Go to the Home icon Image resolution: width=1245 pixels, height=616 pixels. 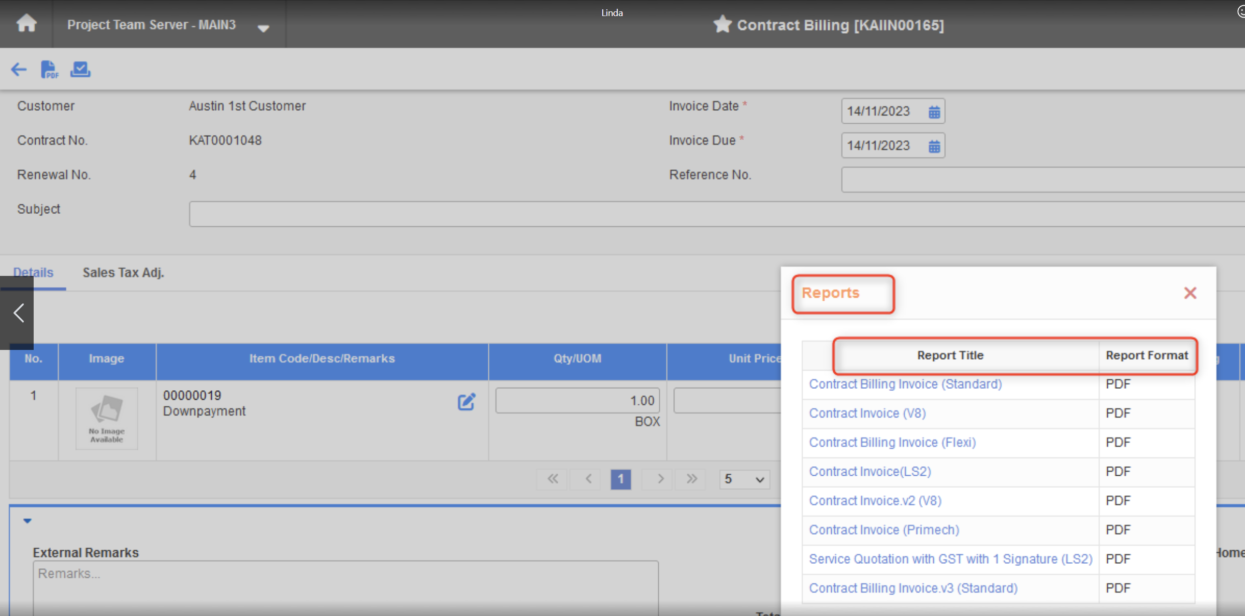[x=25, y=23]
